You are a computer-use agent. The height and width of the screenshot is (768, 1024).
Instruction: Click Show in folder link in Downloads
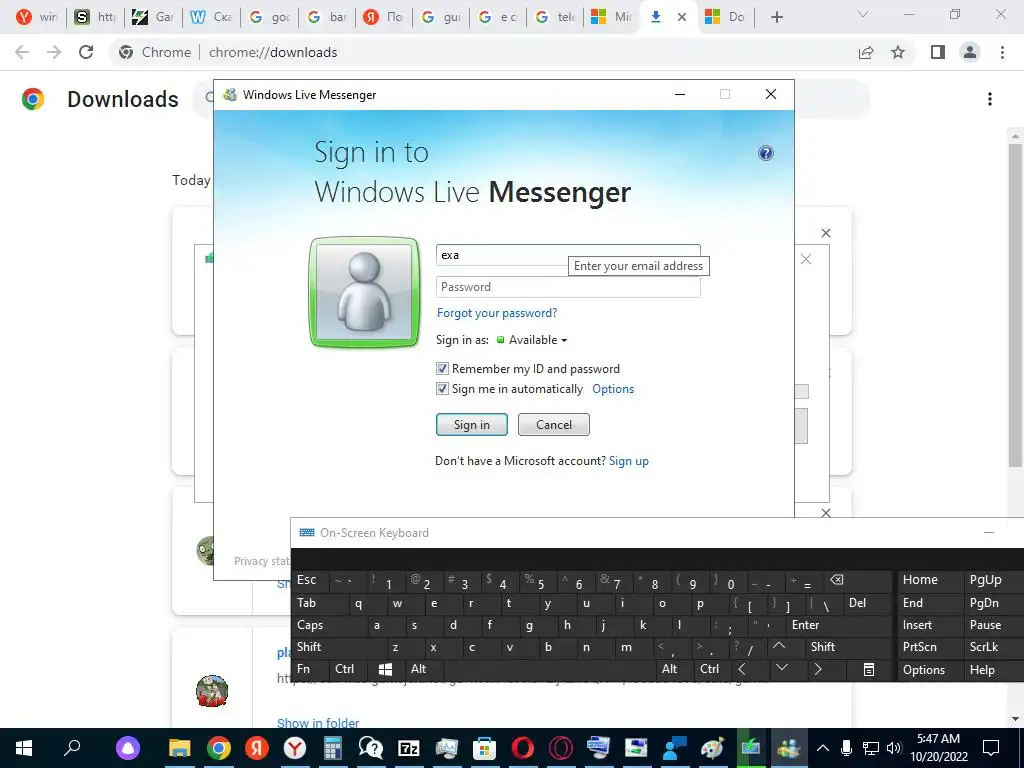[318, 723]
